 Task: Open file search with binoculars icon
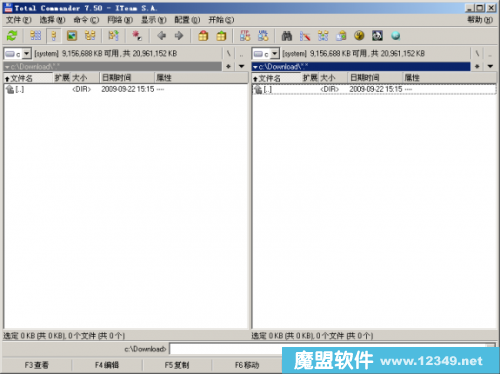[287, 36]
